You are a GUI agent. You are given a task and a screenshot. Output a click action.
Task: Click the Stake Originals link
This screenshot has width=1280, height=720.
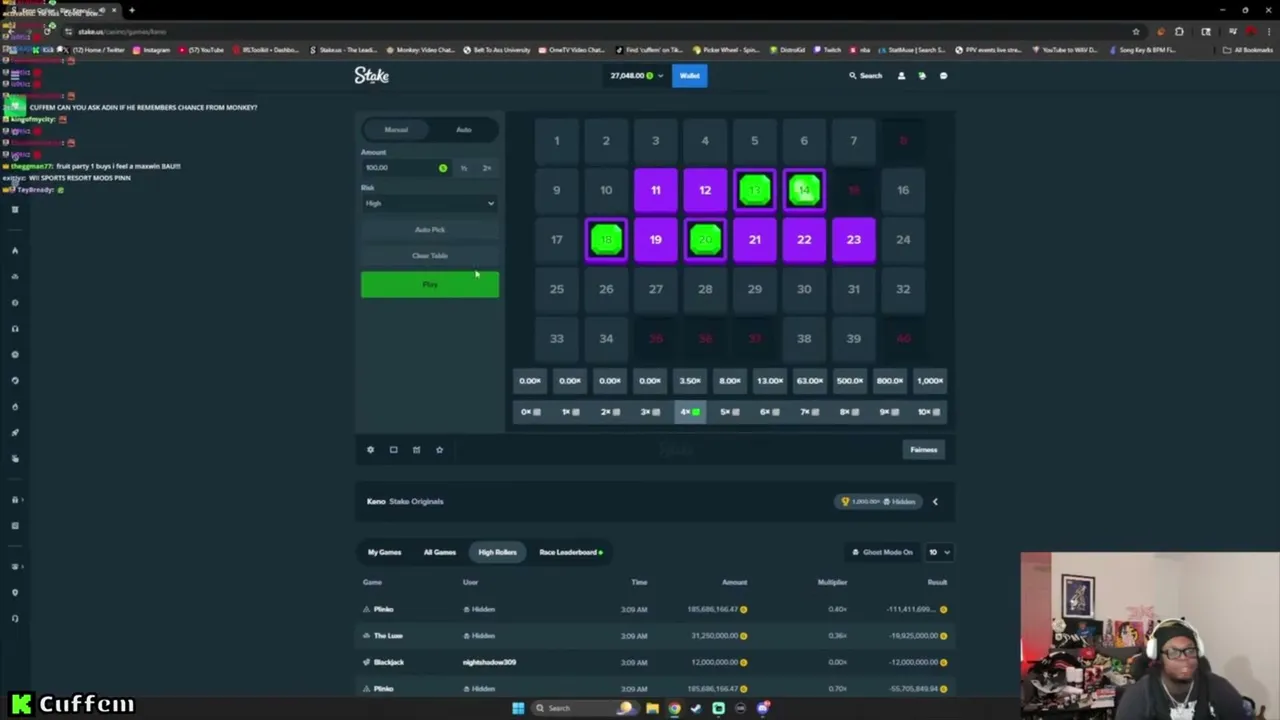coord(416,501)
